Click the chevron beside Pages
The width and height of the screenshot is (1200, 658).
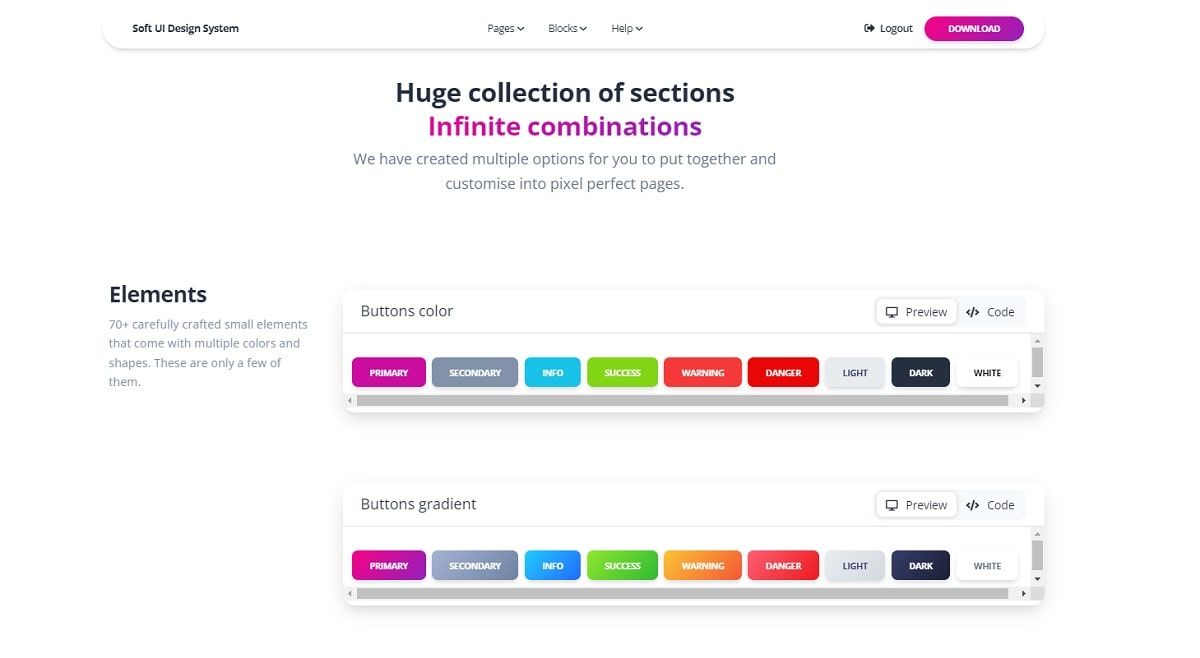(521, 28)
